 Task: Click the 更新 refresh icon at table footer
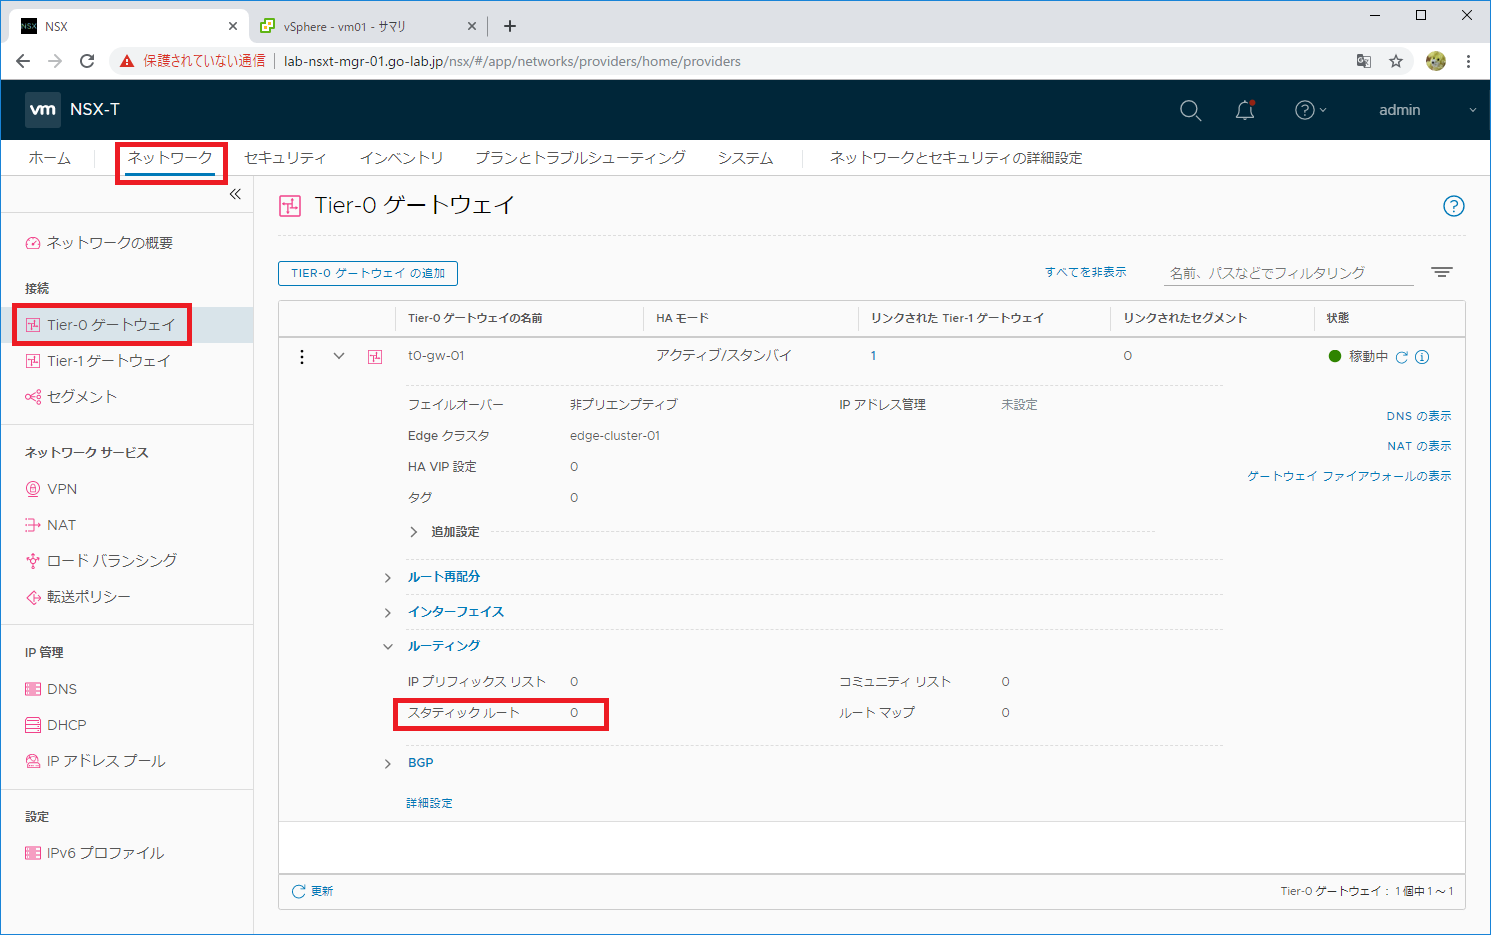[298, 891]
